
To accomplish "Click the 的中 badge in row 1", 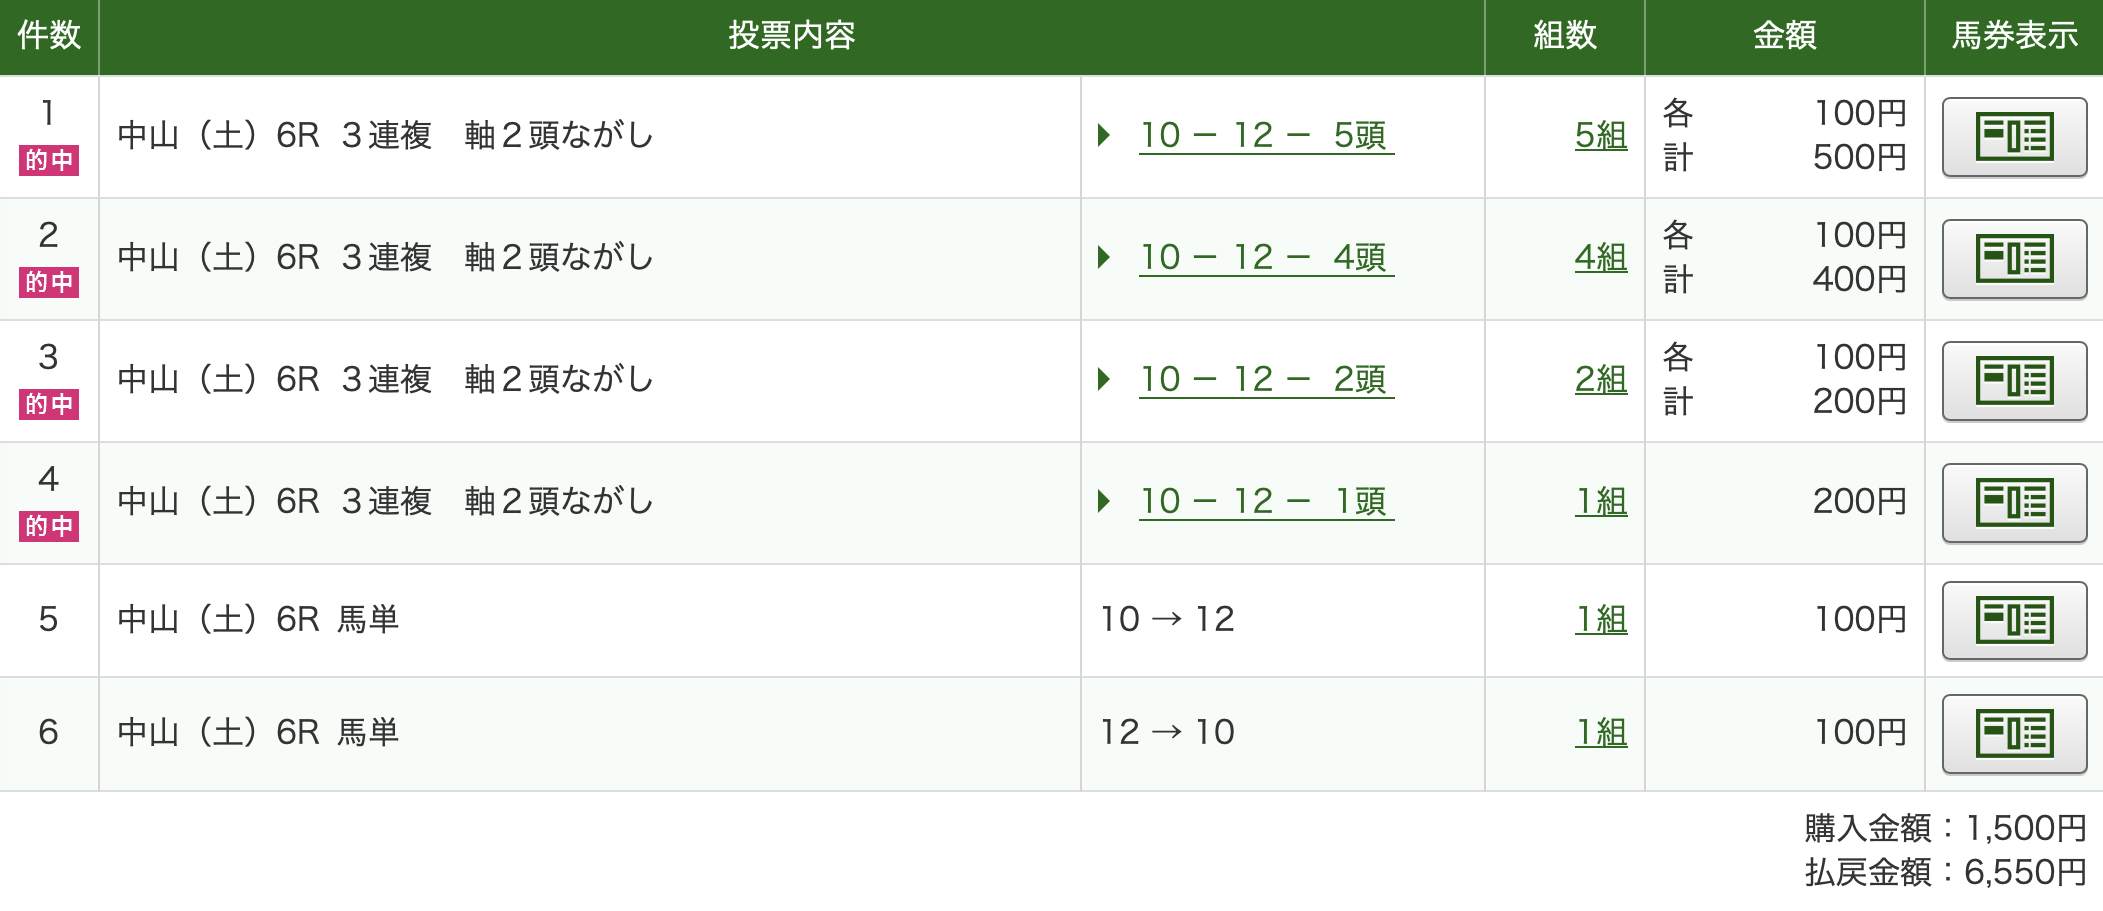I will click(49, 160).
